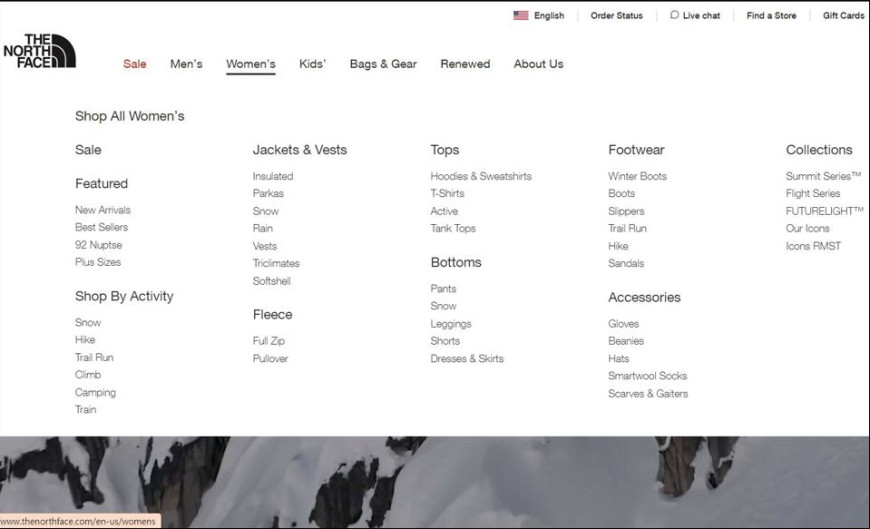
Task: Select Snow under Shop By Activity
Action: point(88,323)
